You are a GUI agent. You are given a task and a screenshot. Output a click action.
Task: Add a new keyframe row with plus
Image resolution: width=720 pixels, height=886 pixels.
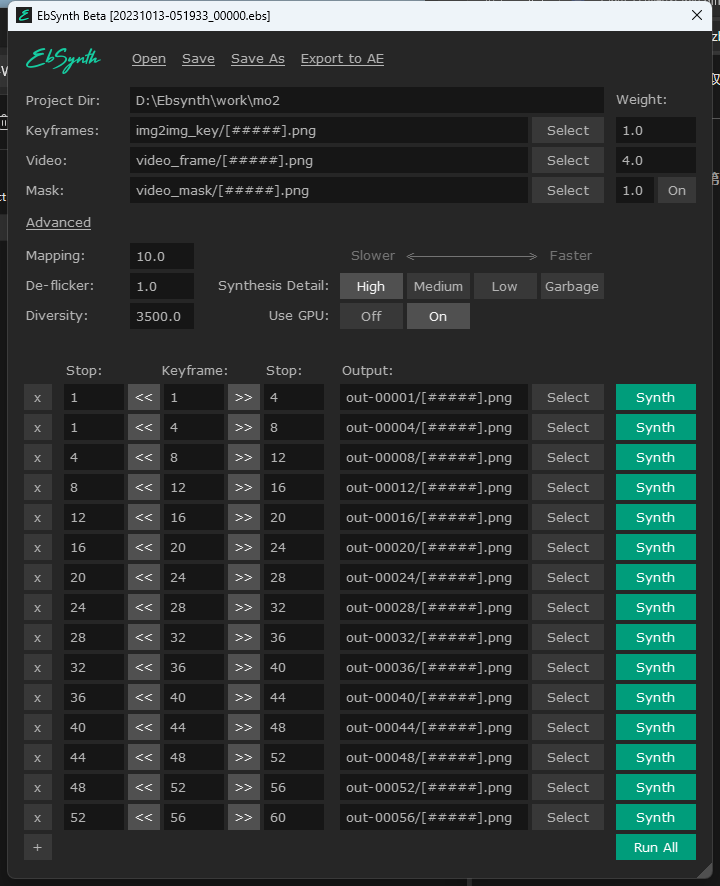coord(38,847)
